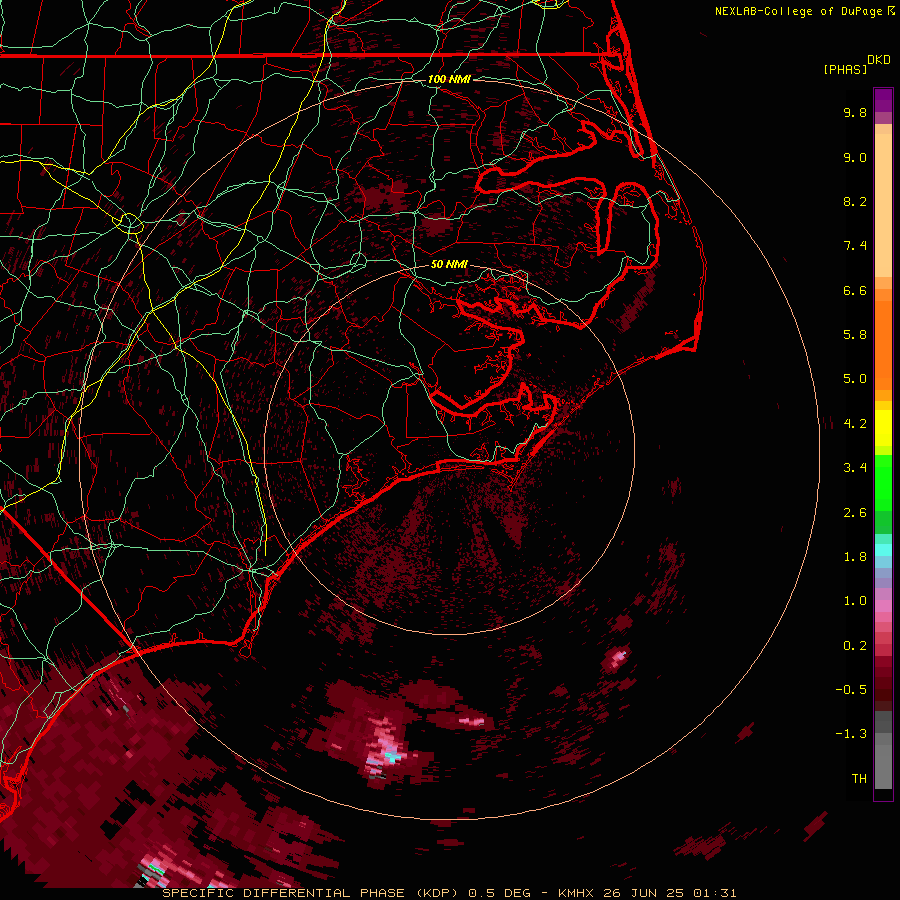Click the TH threshold label on scale

859,779
